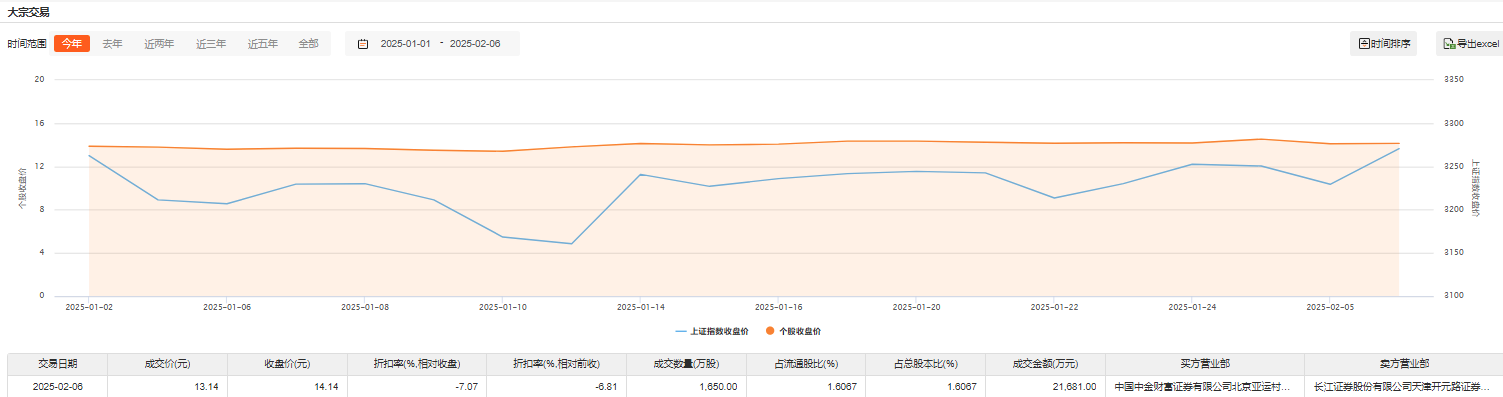Edit the end date 2025-02-06 field
The height and width of the screenshot is (397, 1503).
[475, 44]
